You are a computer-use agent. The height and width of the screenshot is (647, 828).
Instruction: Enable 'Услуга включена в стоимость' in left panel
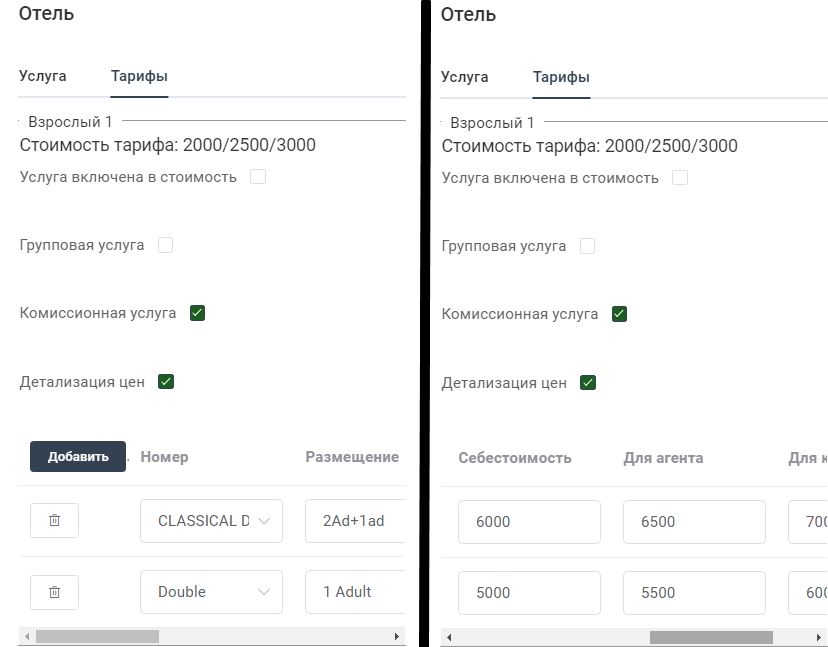[x=258, y=176]
